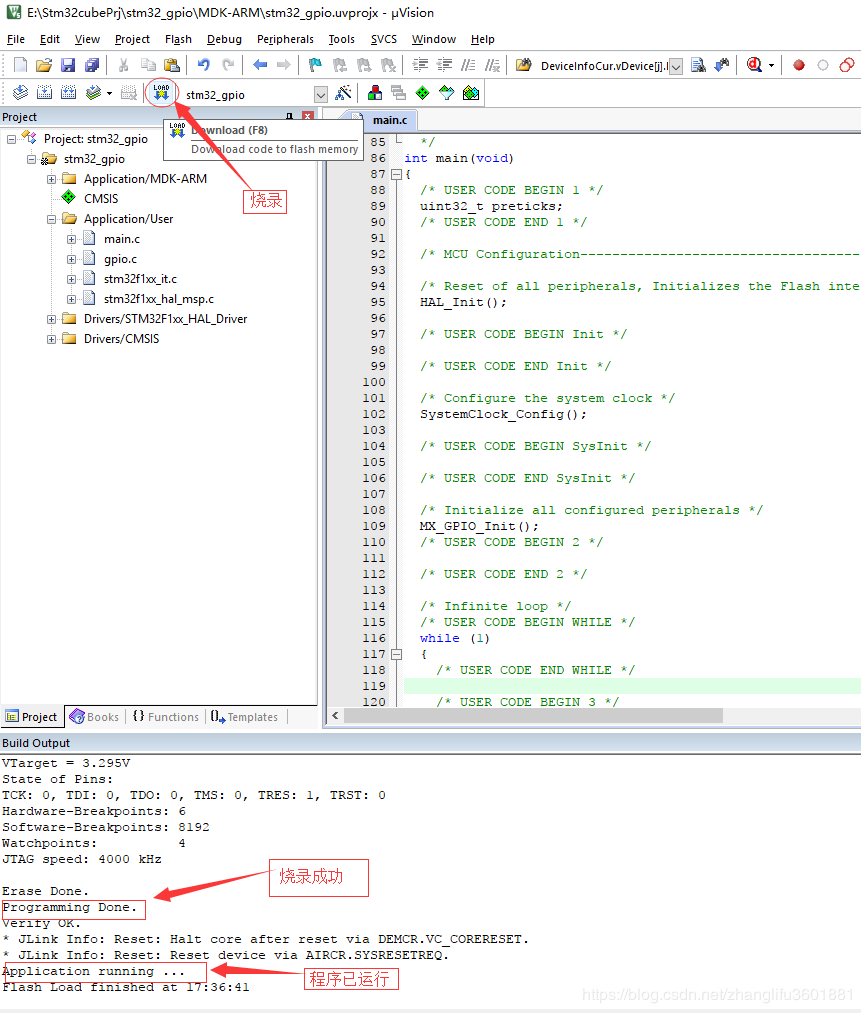Click the Save All icon
The image size is (861, 1013).
(x=91, y=65)
